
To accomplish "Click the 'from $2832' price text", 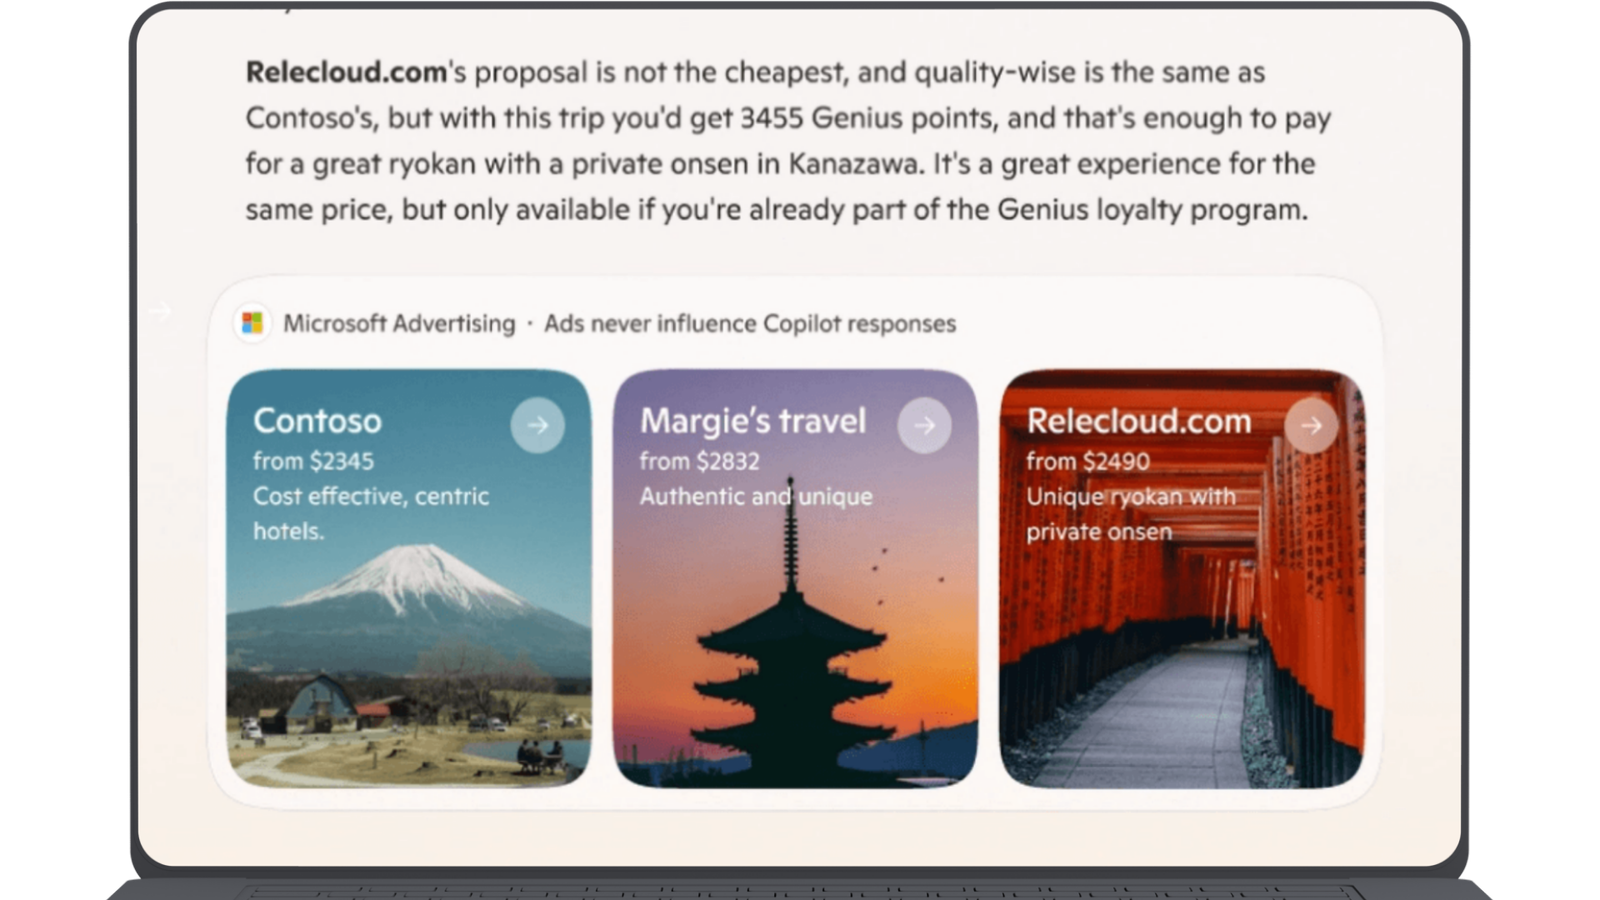I will (x=700, y=461).
